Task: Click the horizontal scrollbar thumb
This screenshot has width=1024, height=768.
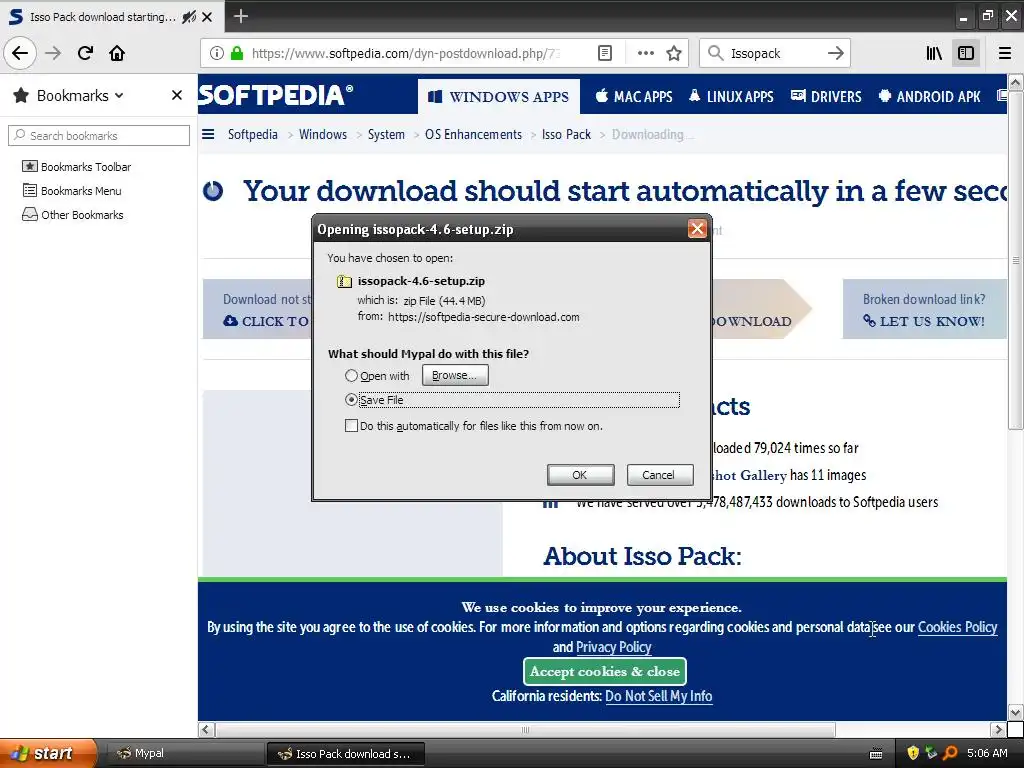Action: pos(525,729)
